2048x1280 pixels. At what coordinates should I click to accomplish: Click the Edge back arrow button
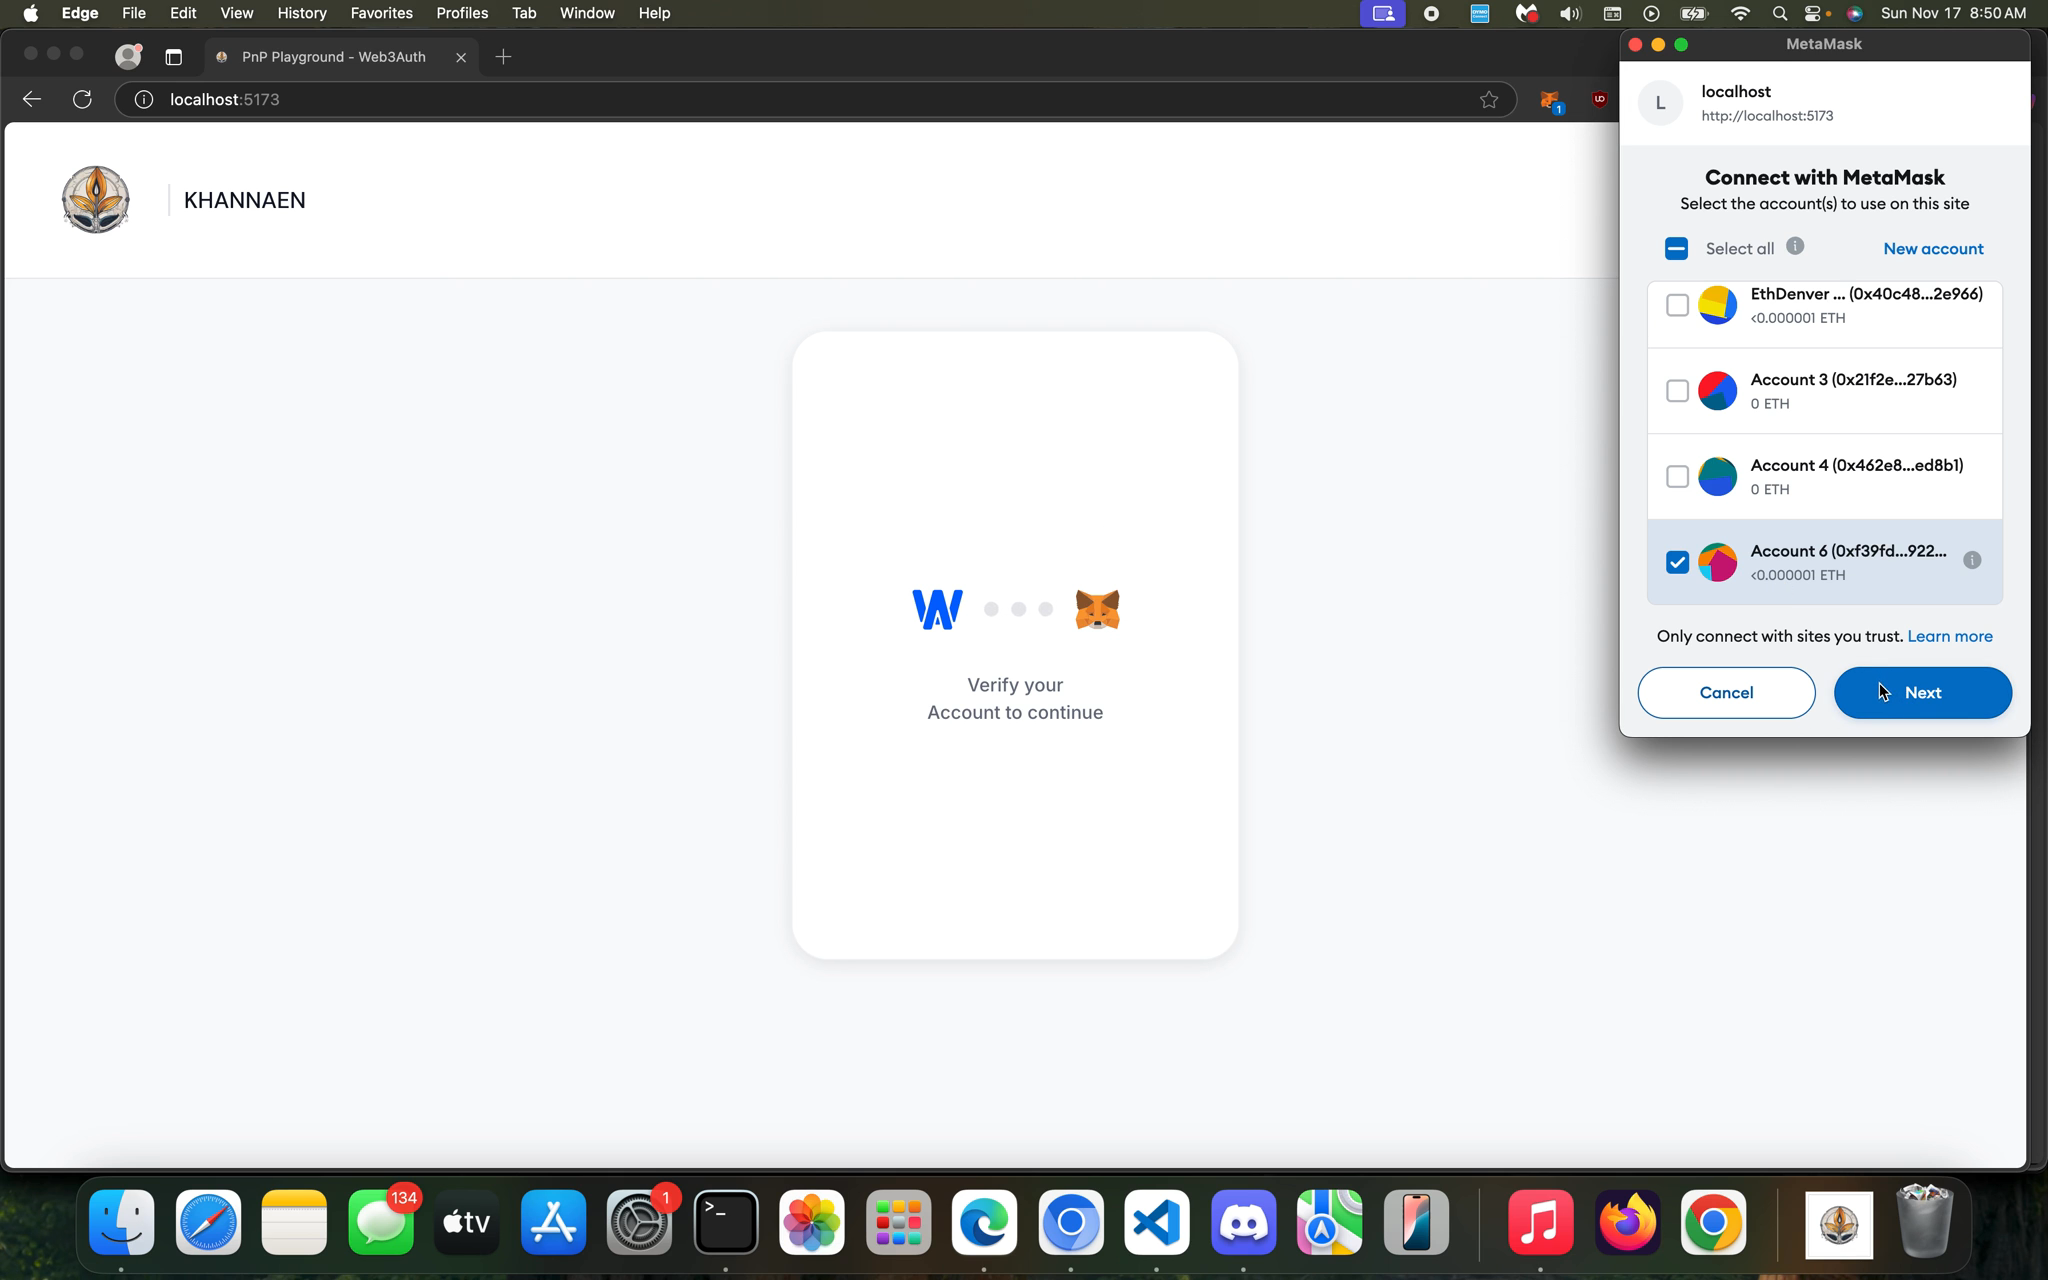point(32,99)
